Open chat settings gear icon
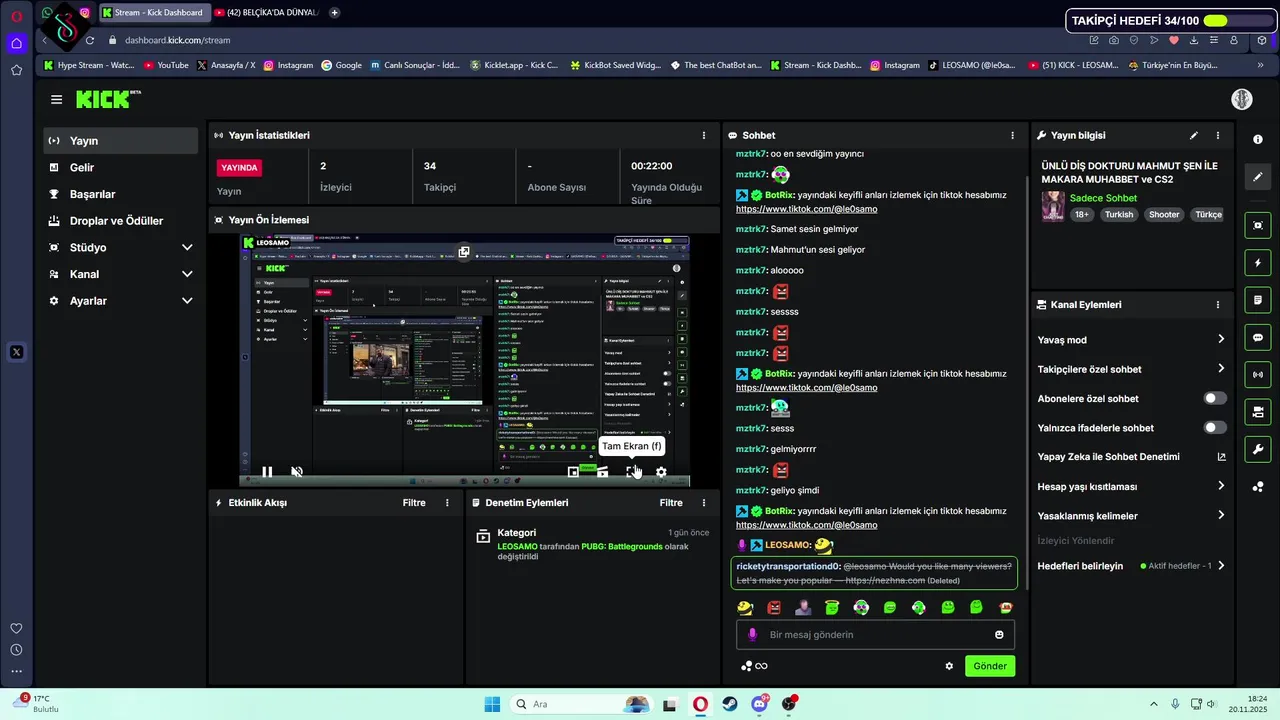The image size is (1280, 720). [x=949, y=666]
